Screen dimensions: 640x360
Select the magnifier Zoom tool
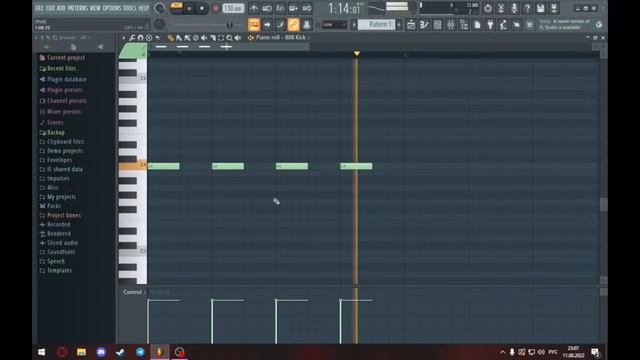click(x=229, y=38)
